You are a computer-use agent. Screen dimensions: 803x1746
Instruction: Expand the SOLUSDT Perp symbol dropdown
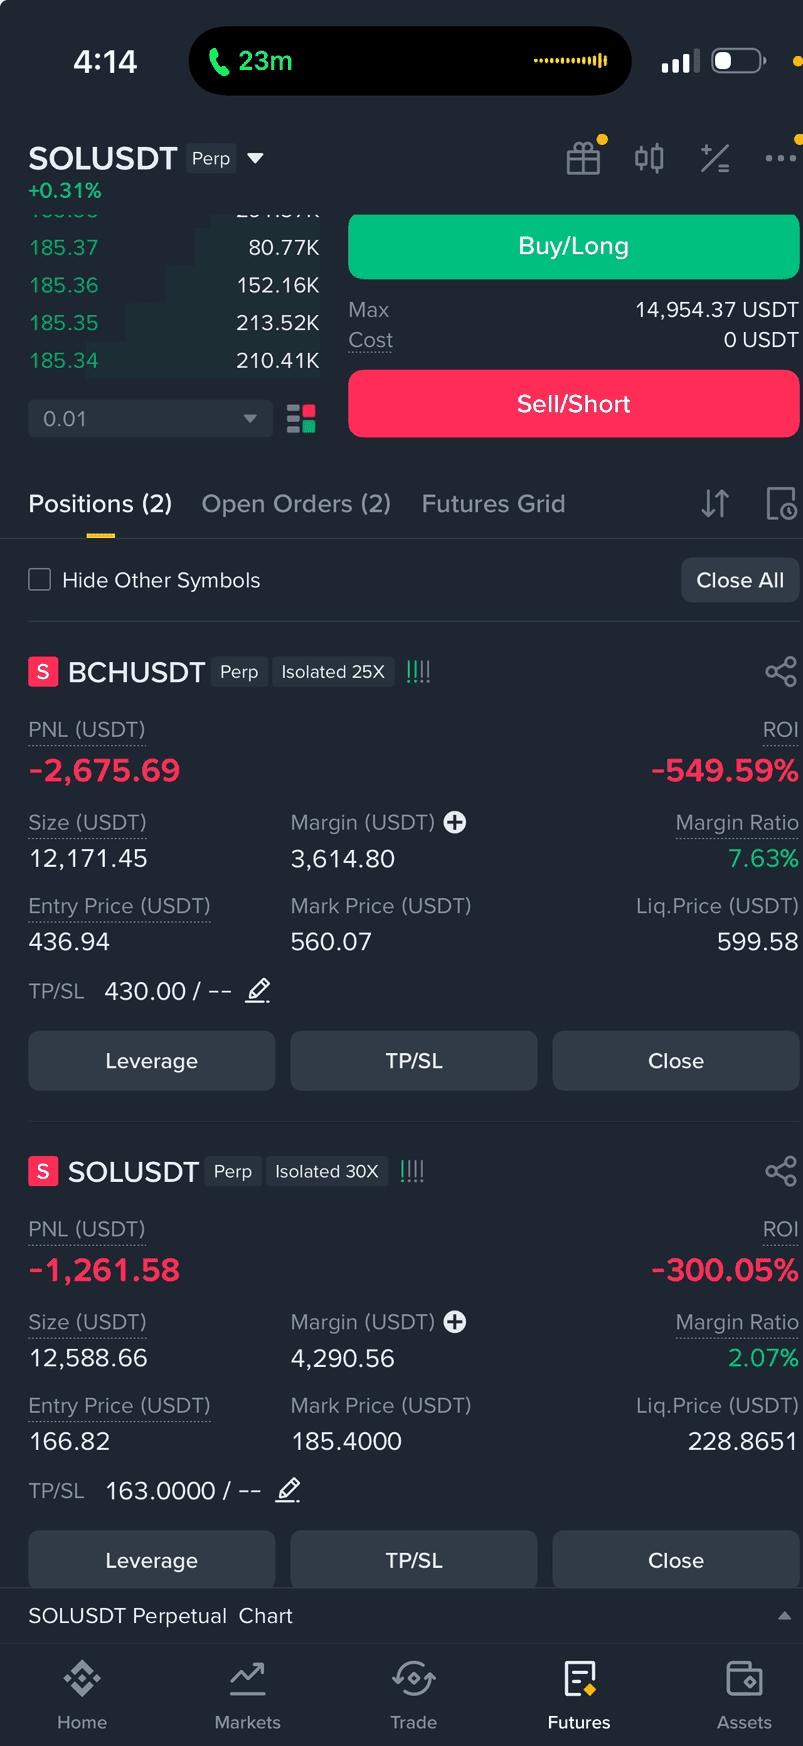[255, 158]
